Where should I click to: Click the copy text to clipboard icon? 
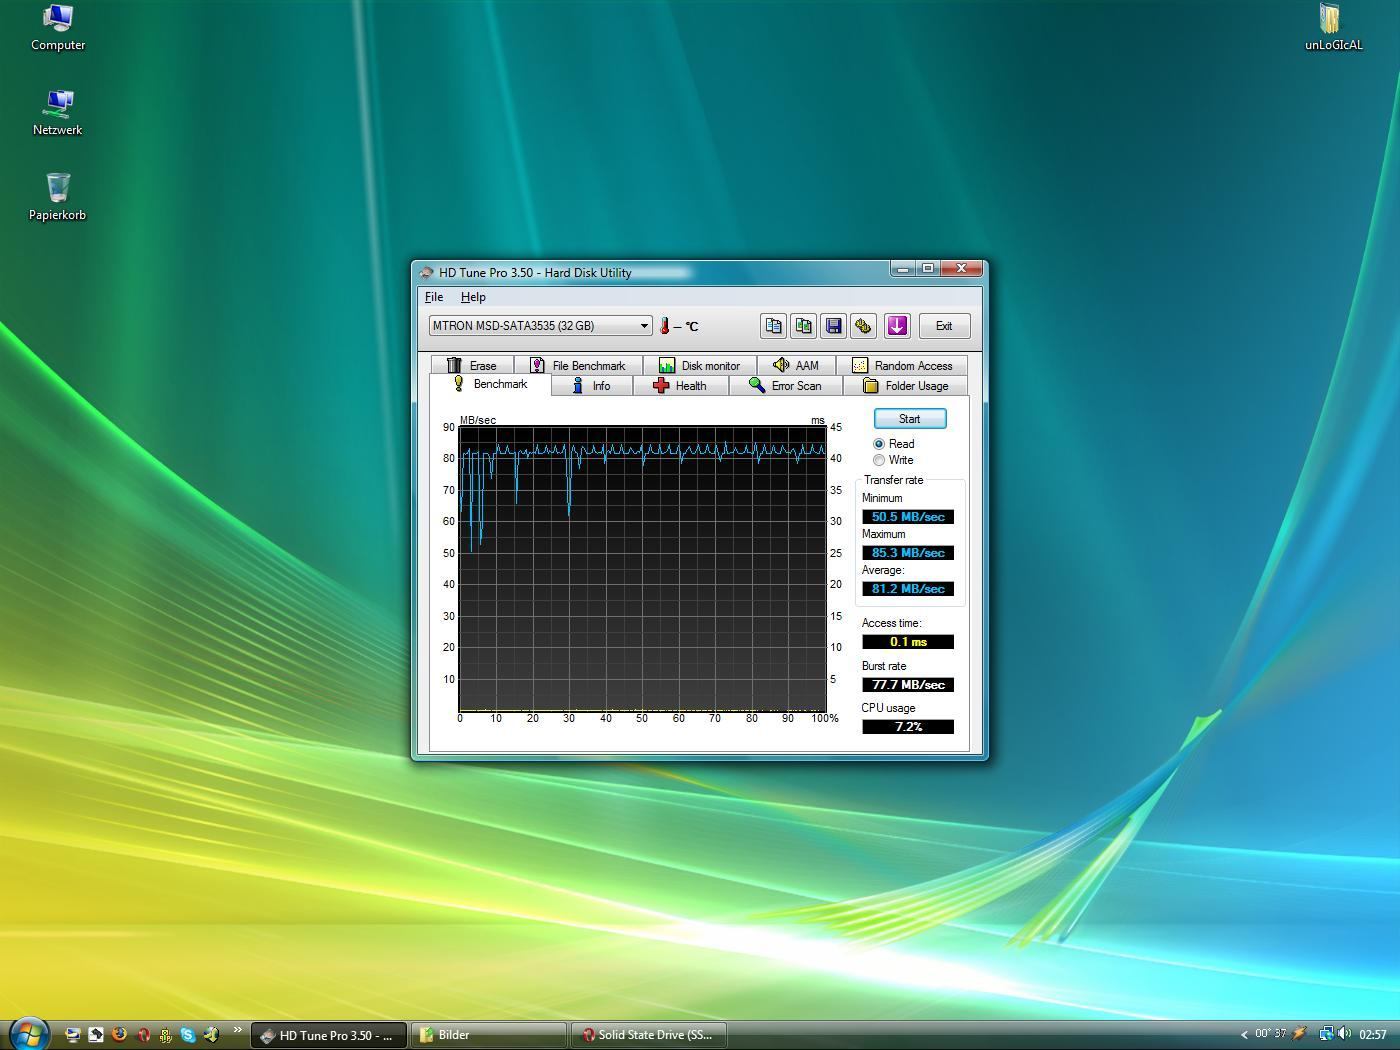pos(773,326)
